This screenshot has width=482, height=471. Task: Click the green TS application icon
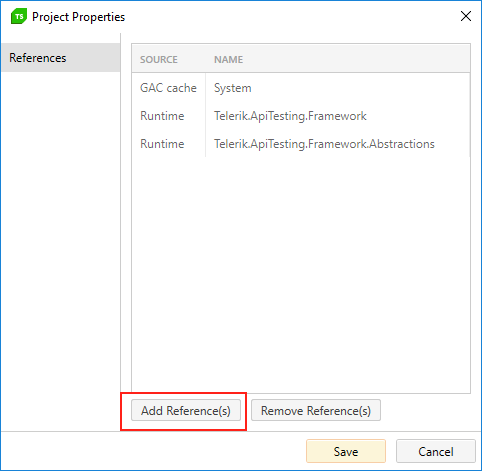(19, 17)
